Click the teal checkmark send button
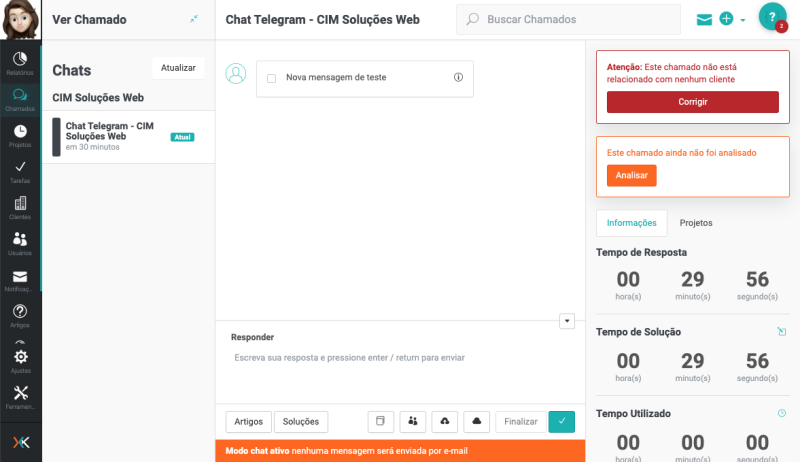This screenshot has height=462, width=800. point(561,422)
